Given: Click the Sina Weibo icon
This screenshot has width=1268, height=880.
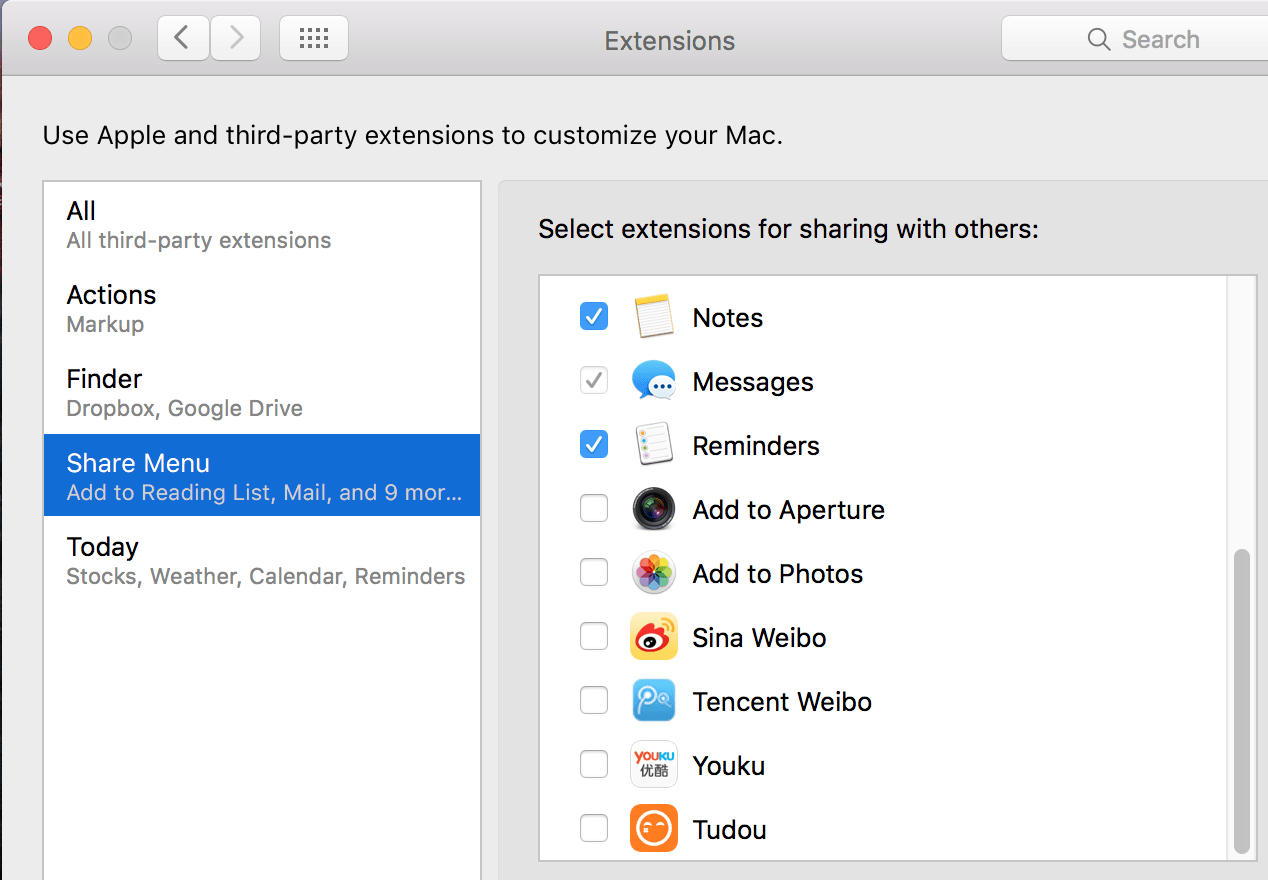Looking at the screenshot, I should coord(654,638).
